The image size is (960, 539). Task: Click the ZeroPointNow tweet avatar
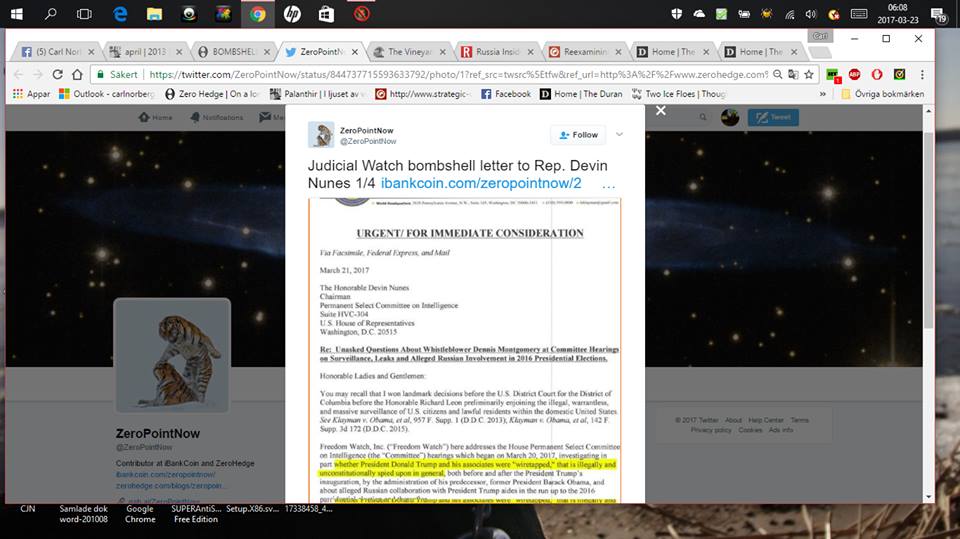(x=321, y=135)
